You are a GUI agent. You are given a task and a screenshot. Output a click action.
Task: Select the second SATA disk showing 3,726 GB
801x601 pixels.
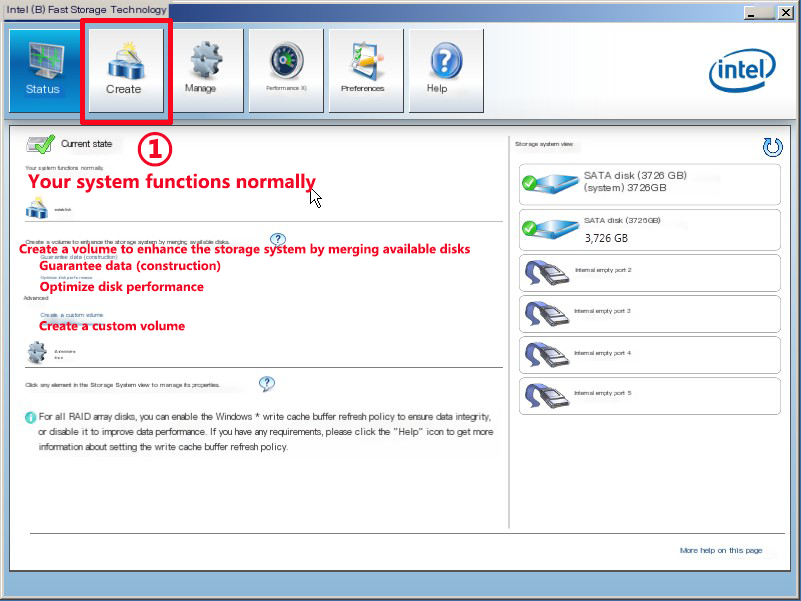click(x=649, y=229)
